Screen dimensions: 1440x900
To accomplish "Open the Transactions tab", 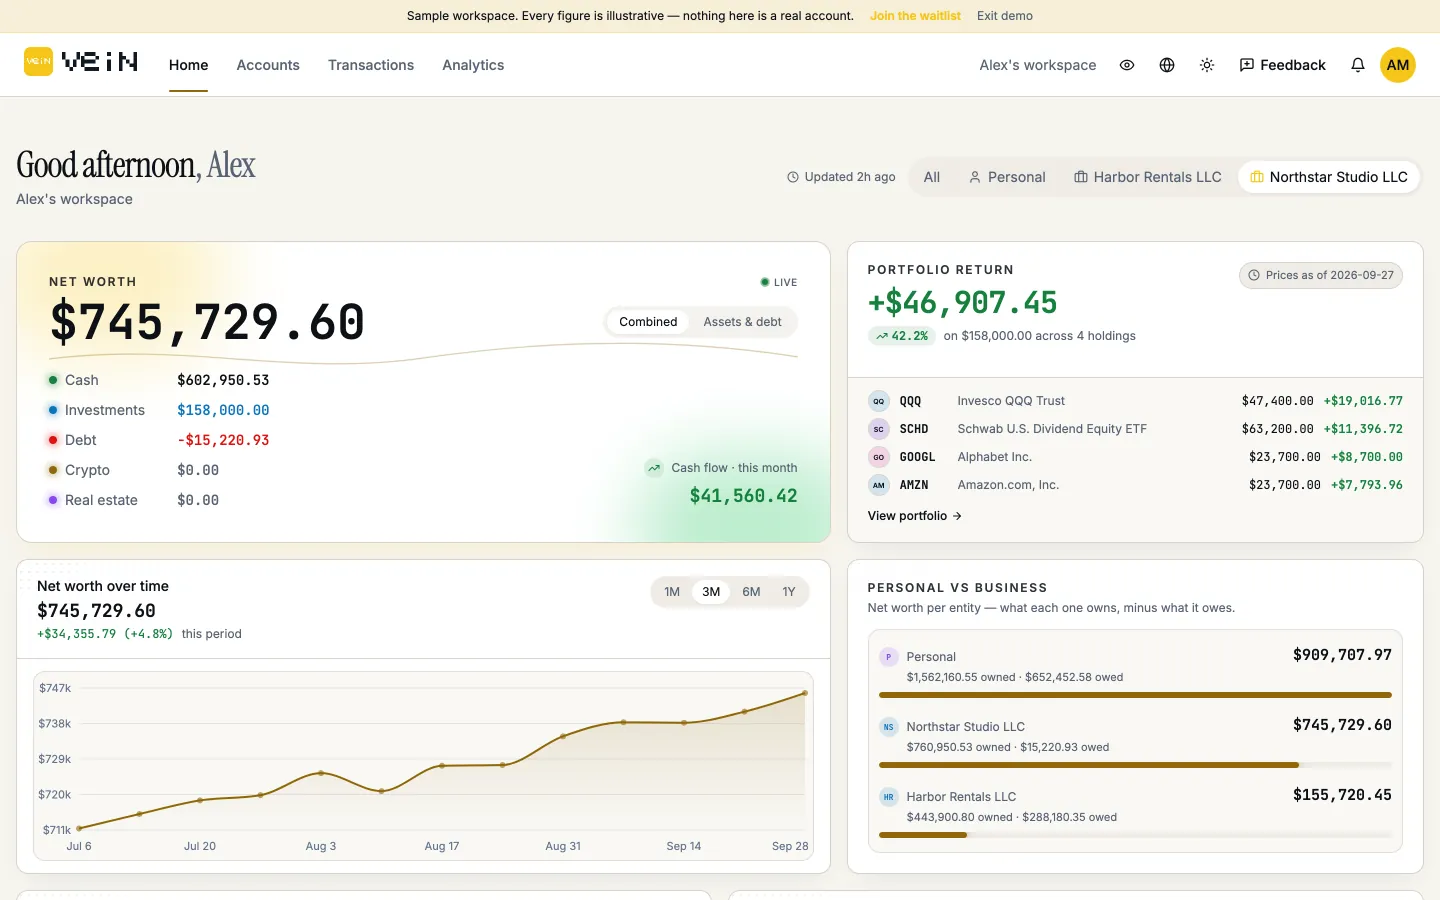I will 371,65.
